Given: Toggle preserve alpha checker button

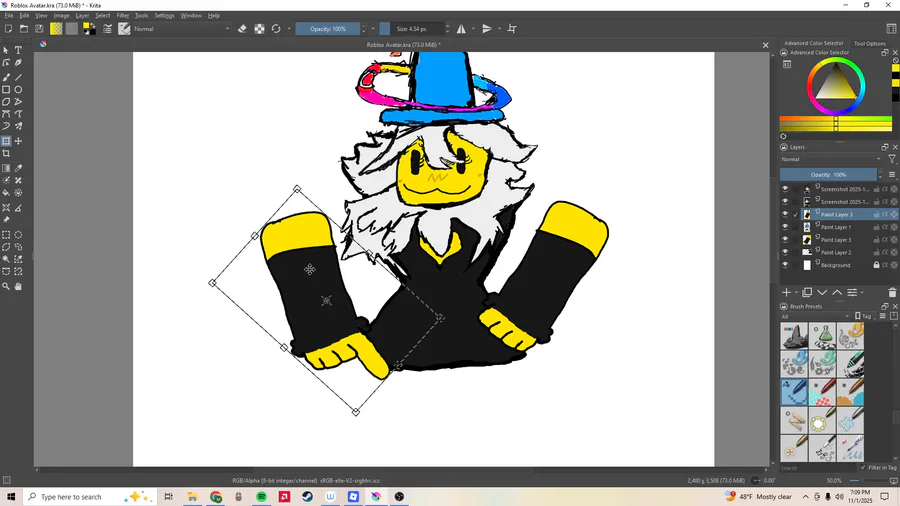Looking at the screenshot, I should tap(259, 29).
